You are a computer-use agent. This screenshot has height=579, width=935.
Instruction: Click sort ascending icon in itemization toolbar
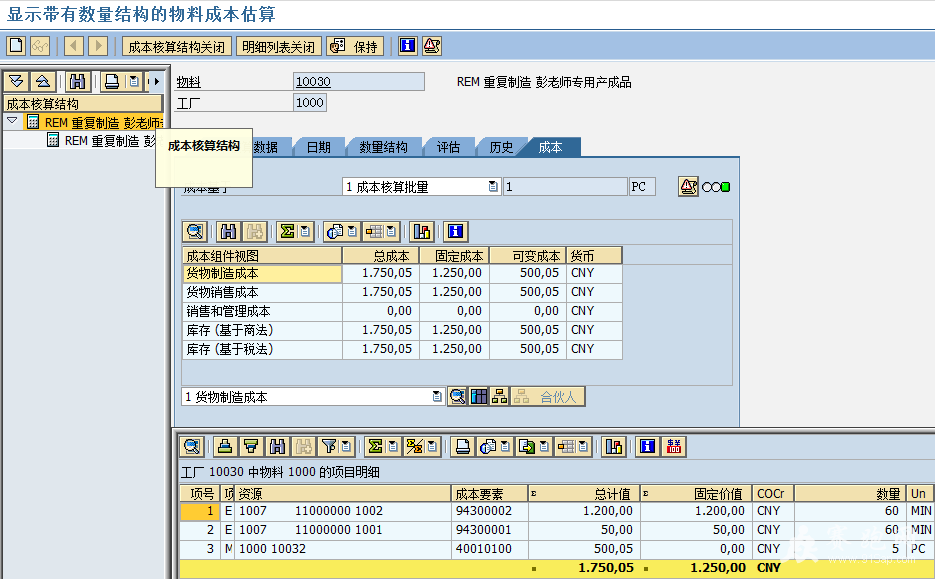point(225,446)
